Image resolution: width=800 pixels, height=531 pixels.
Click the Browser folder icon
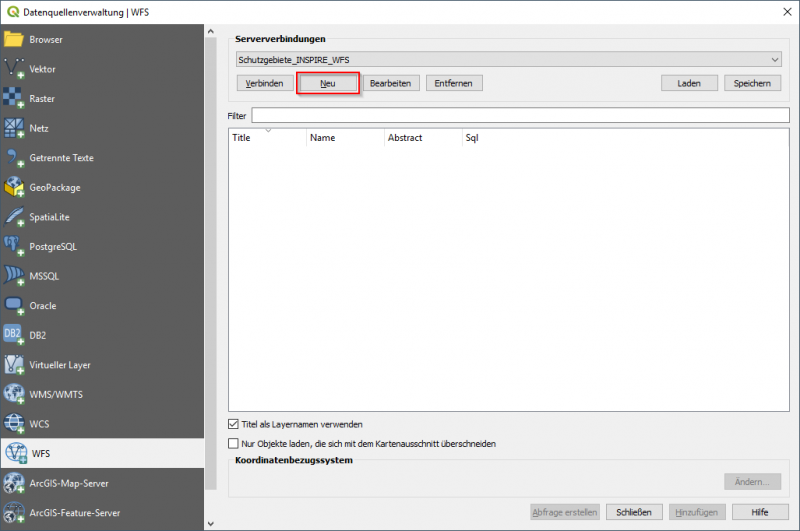14,39
